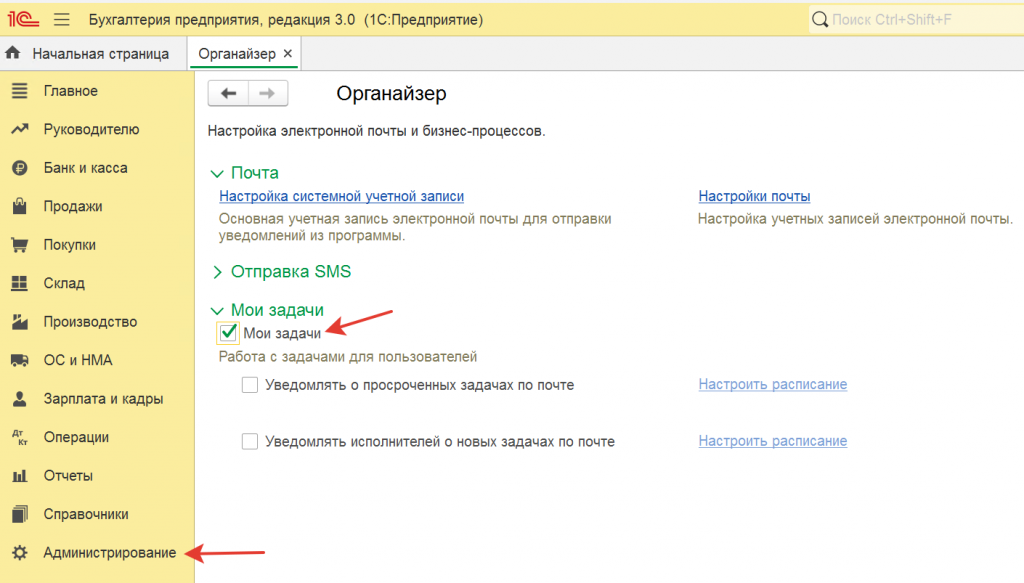Click the 1C logo icon

tap(23, 20)
